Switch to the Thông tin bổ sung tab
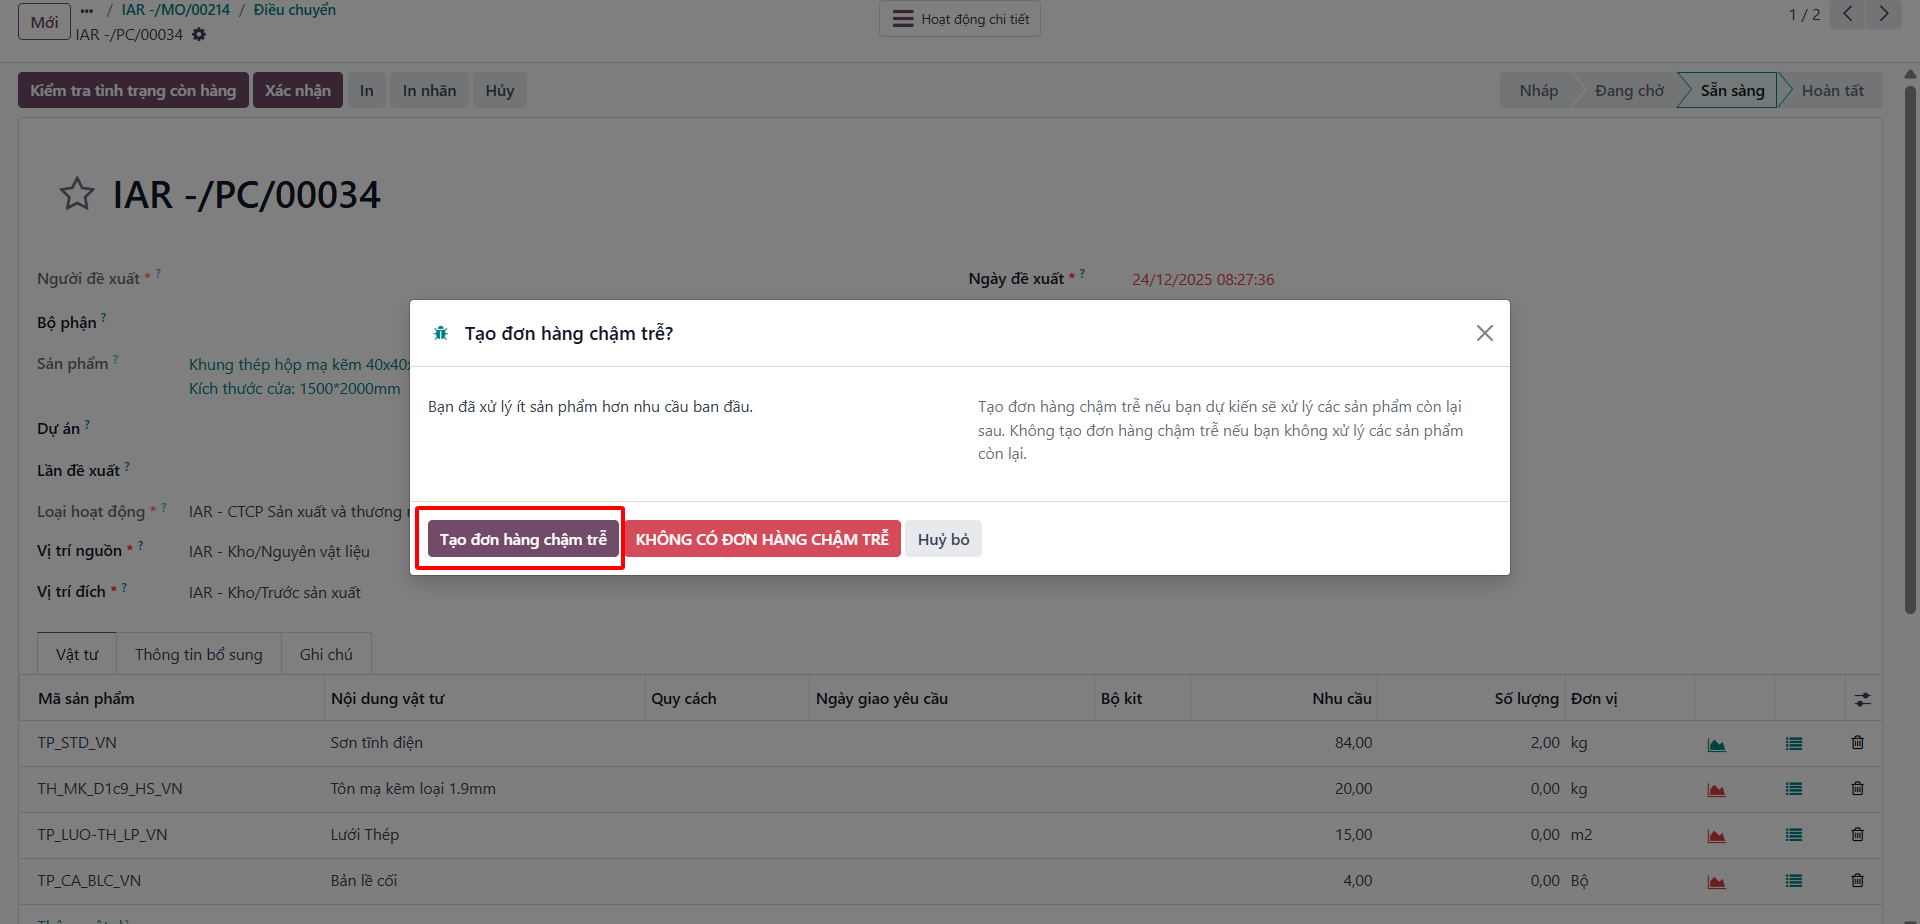1920x924 pixels. tap(199, 654)
